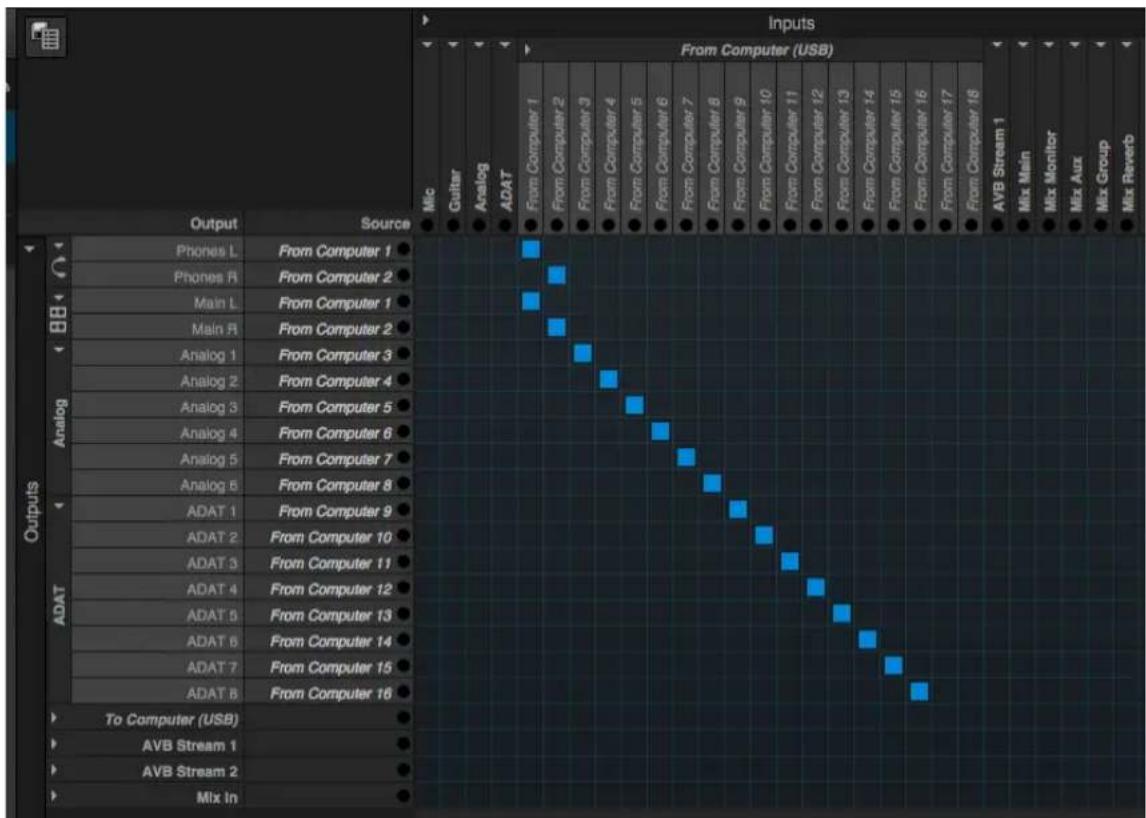1146x818 pixels.
Task: Toggle ADAT 1 routing from Computer 9
Action: (x=738, y=510)
